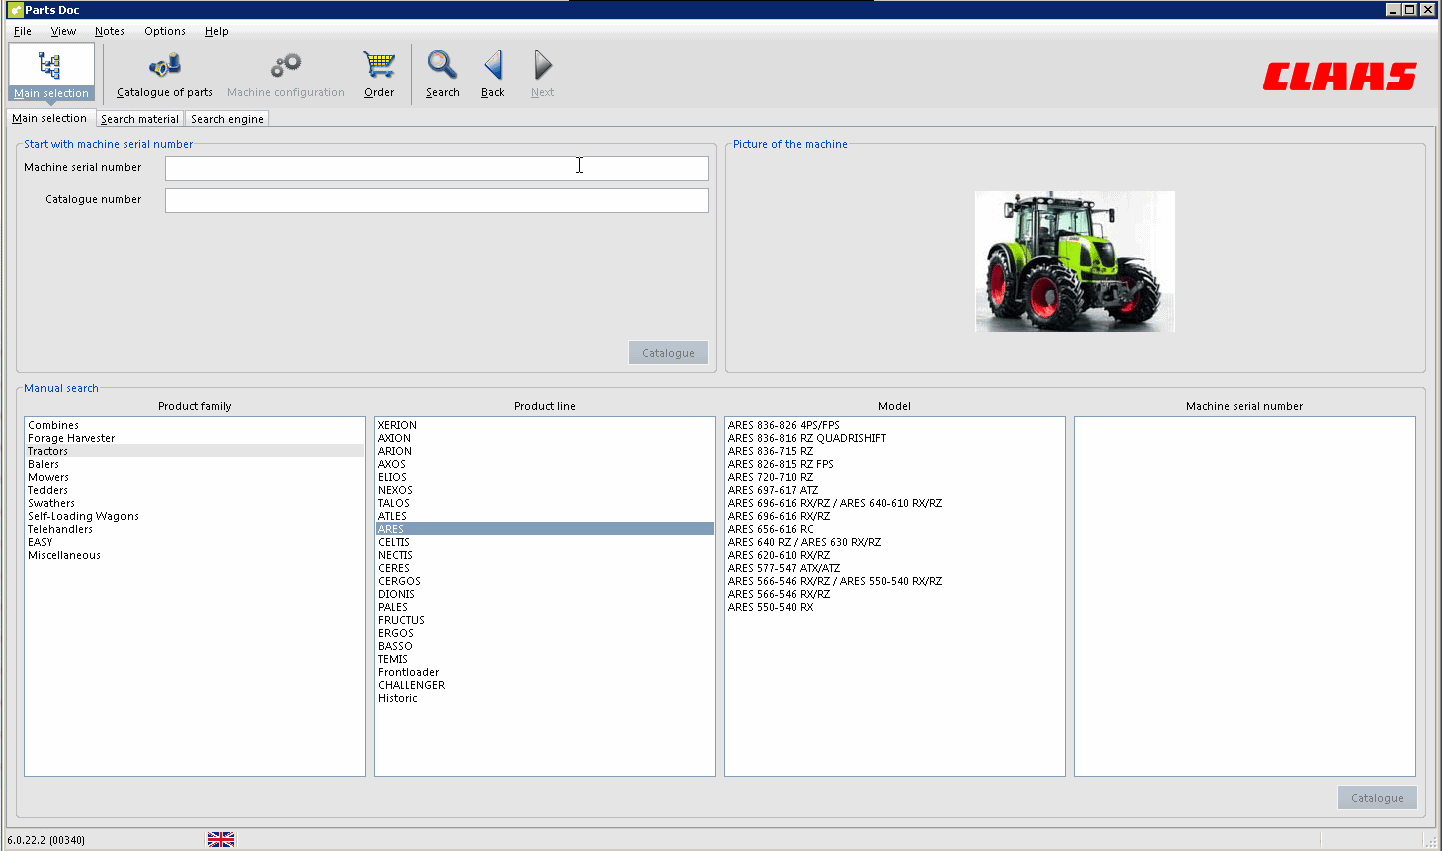
Task: Click the Catalogue number input field
Action: click(436, 199)
